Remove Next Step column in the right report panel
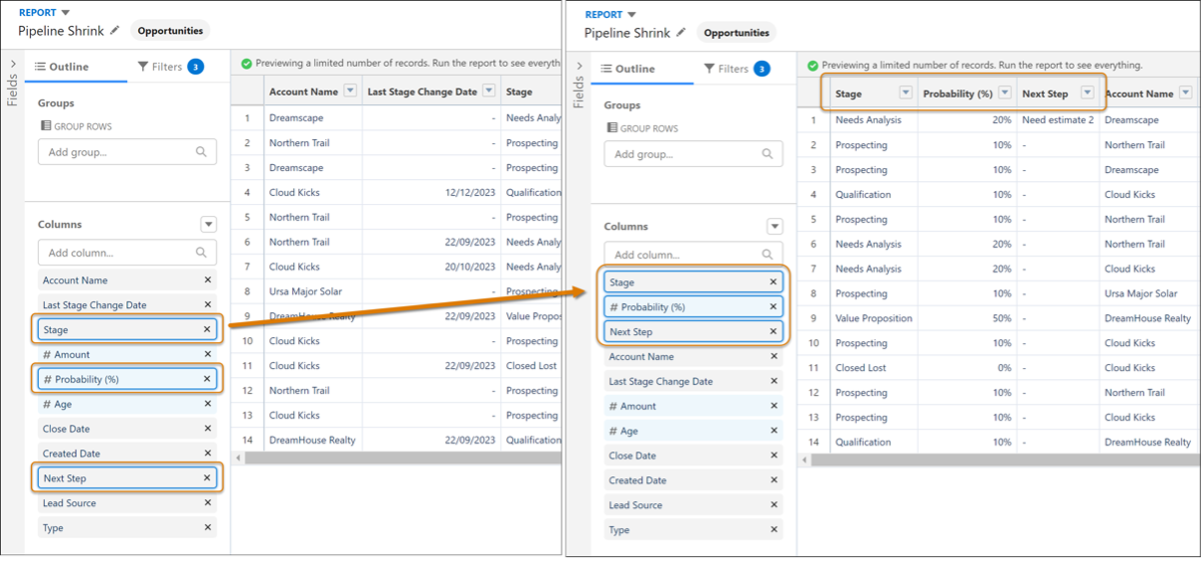This screenshot has height=562, width=1203. click(x=773, y=332)
